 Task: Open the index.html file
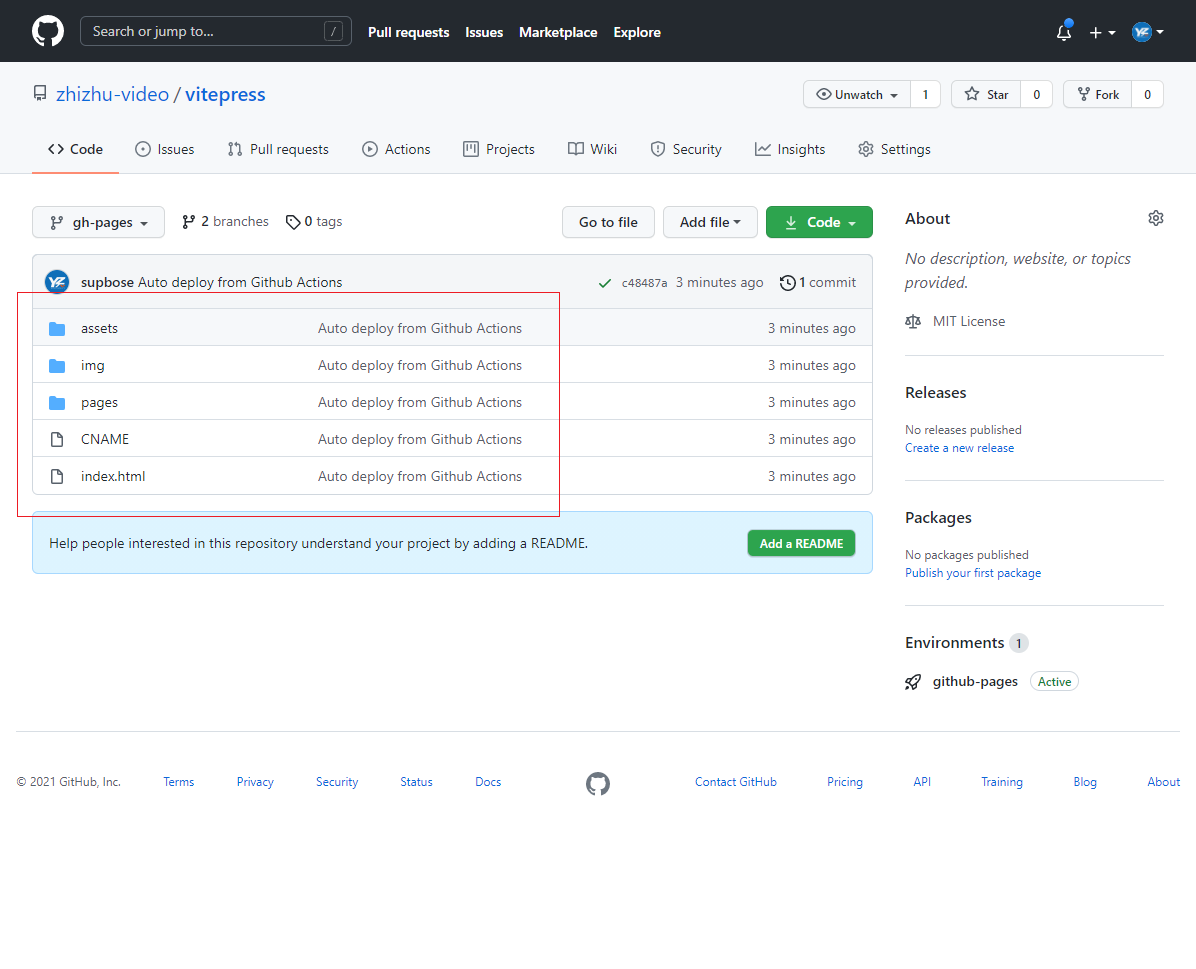(x=113, y=476)
